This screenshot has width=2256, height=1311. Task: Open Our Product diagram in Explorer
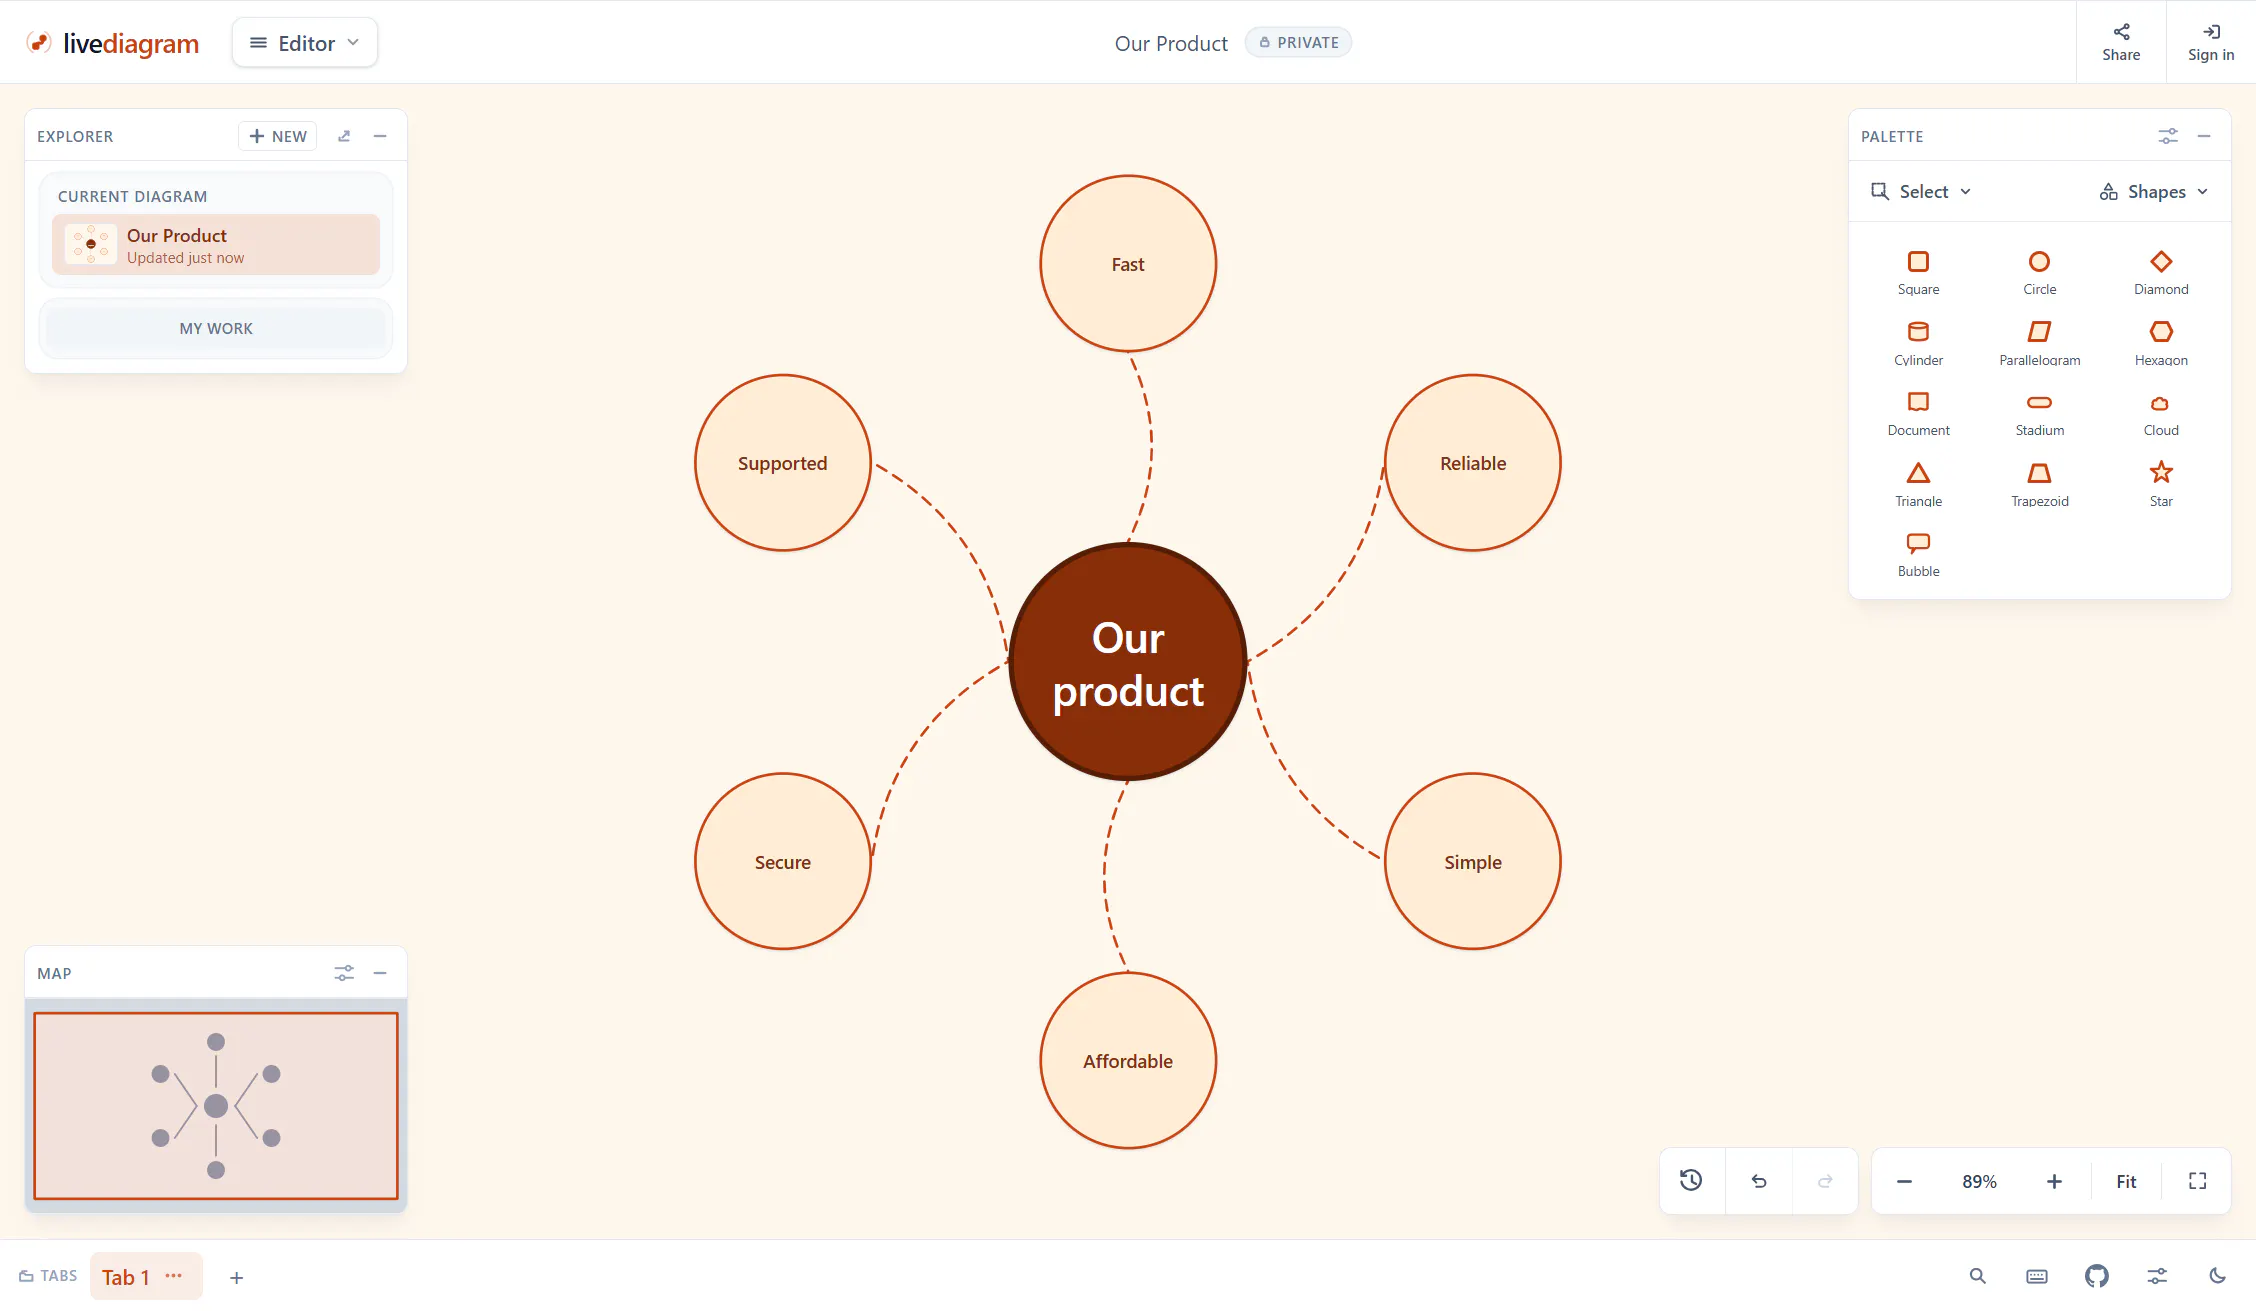(x=216, y=245)
